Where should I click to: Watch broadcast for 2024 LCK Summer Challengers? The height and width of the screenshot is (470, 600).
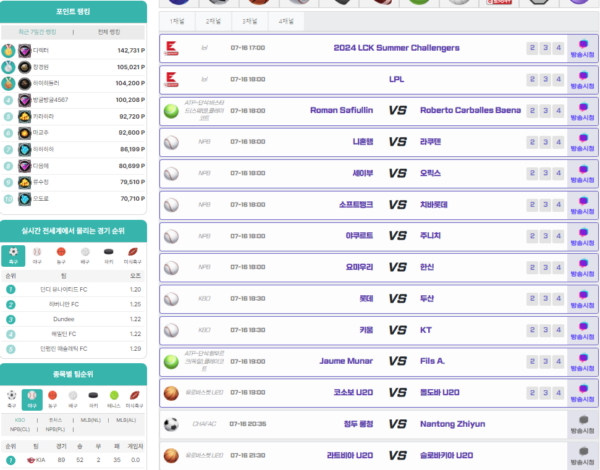(x=582, y=49)
